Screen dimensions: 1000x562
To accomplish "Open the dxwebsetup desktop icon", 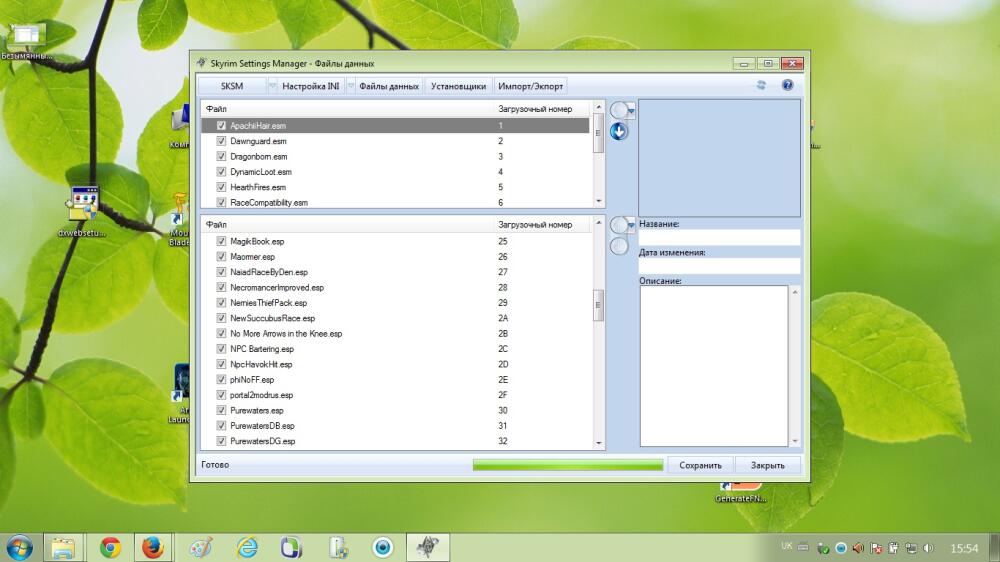I will point(83,212).
